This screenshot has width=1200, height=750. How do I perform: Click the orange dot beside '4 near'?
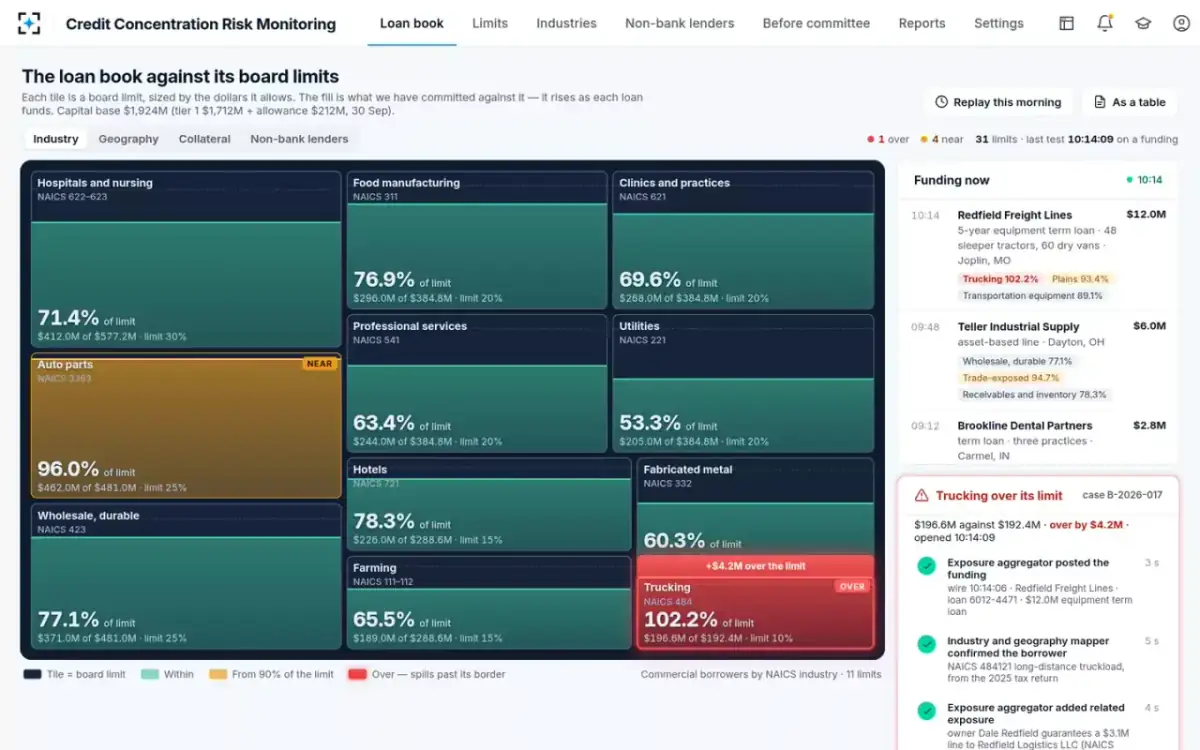coord(924,139)
